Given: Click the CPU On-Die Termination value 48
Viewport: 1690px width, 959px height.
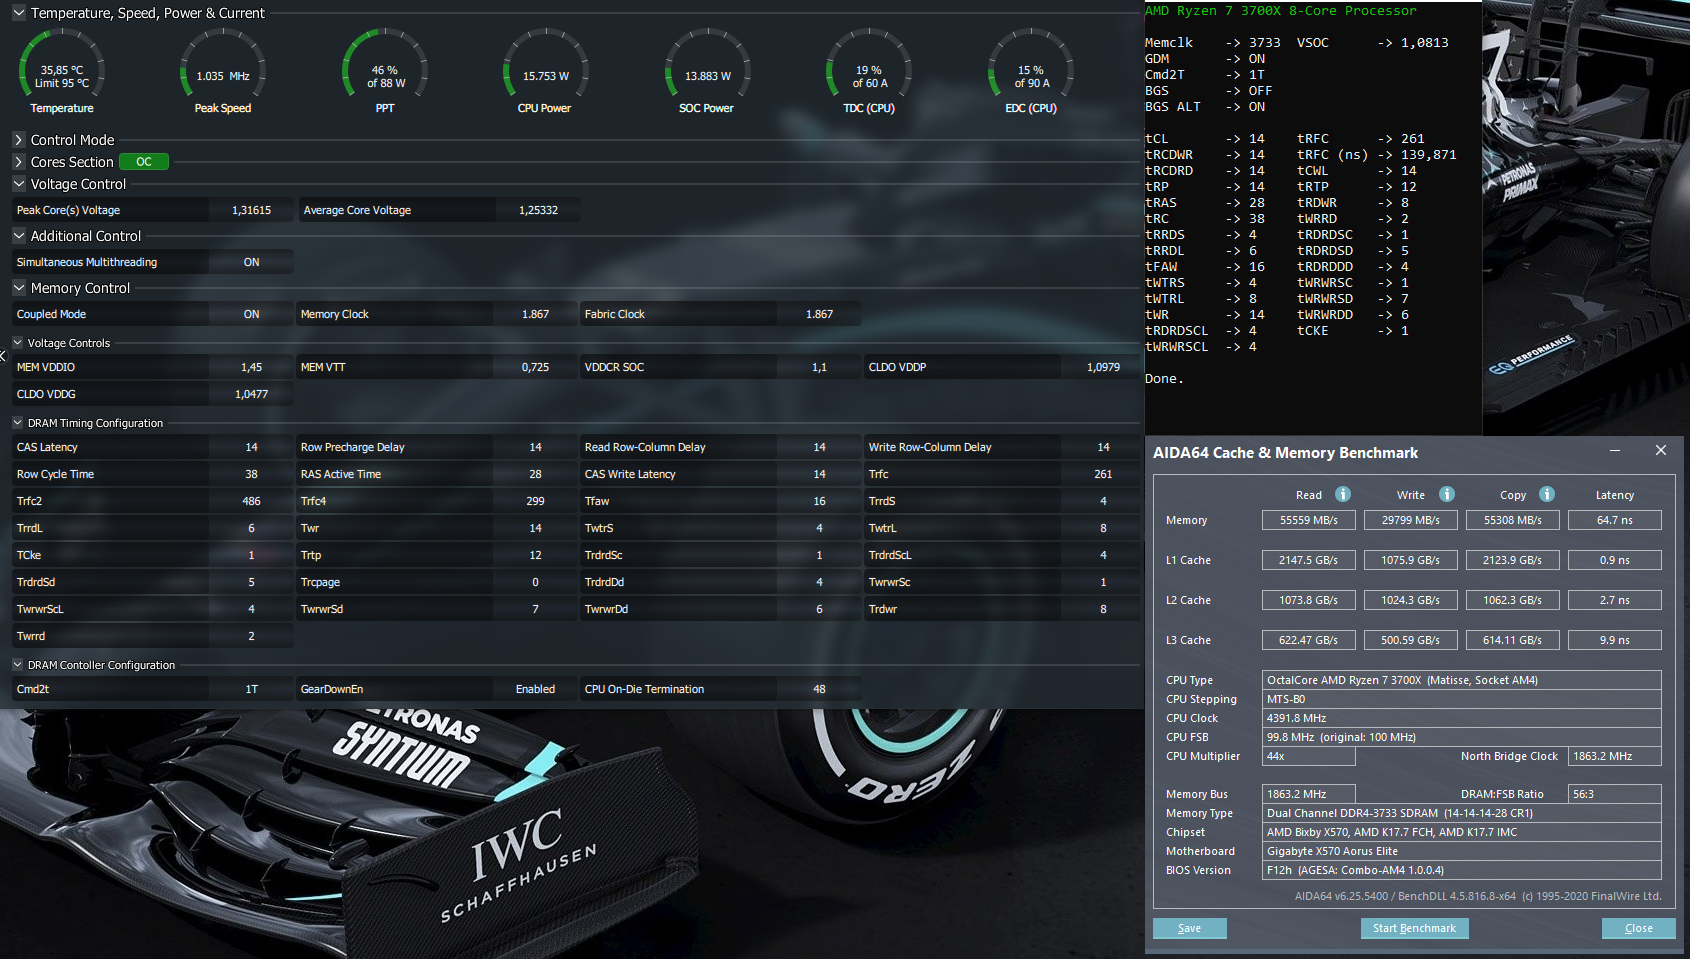Looking at the screenshot, I should click(x=819, y=689).
